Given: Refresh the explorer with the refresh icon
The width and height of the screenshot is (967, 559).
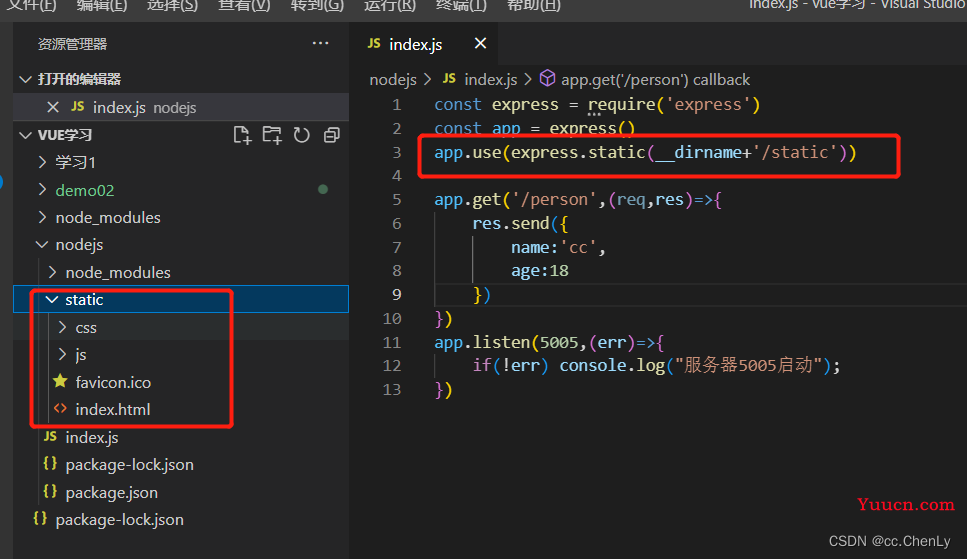Looking at the screenshot, I should 302,135.
